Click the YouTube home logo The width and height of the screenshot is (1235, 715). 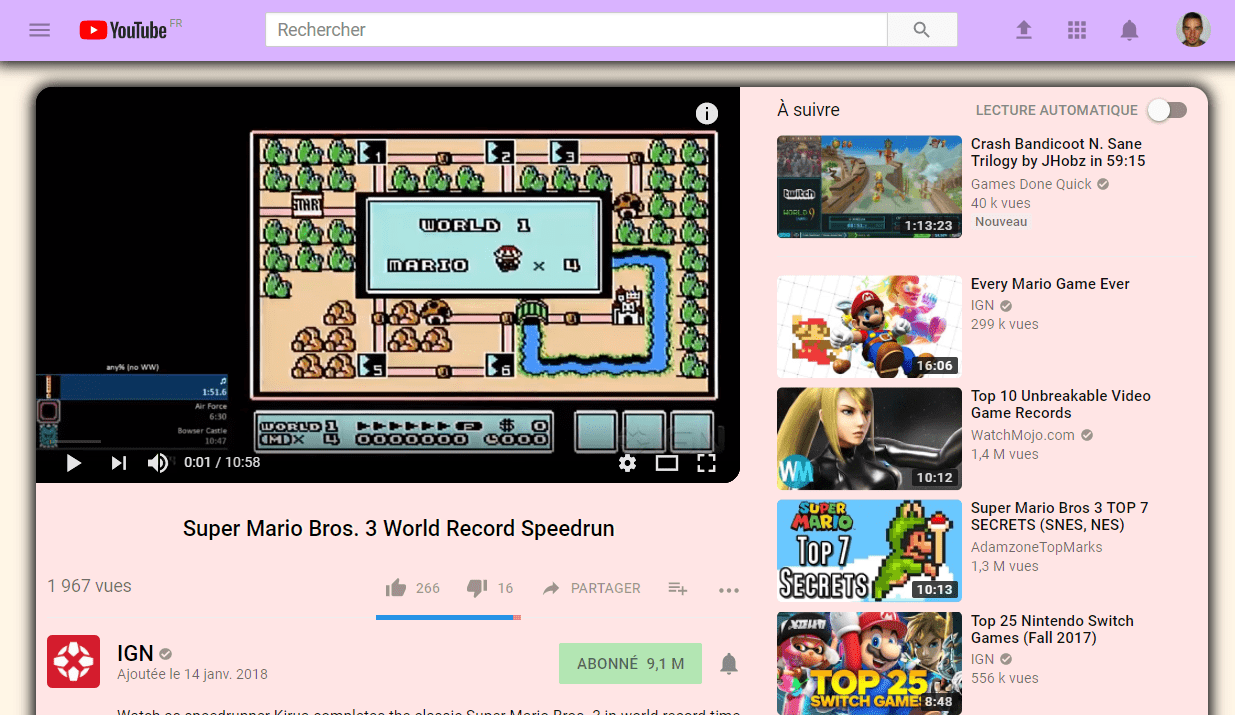[124, 30]
